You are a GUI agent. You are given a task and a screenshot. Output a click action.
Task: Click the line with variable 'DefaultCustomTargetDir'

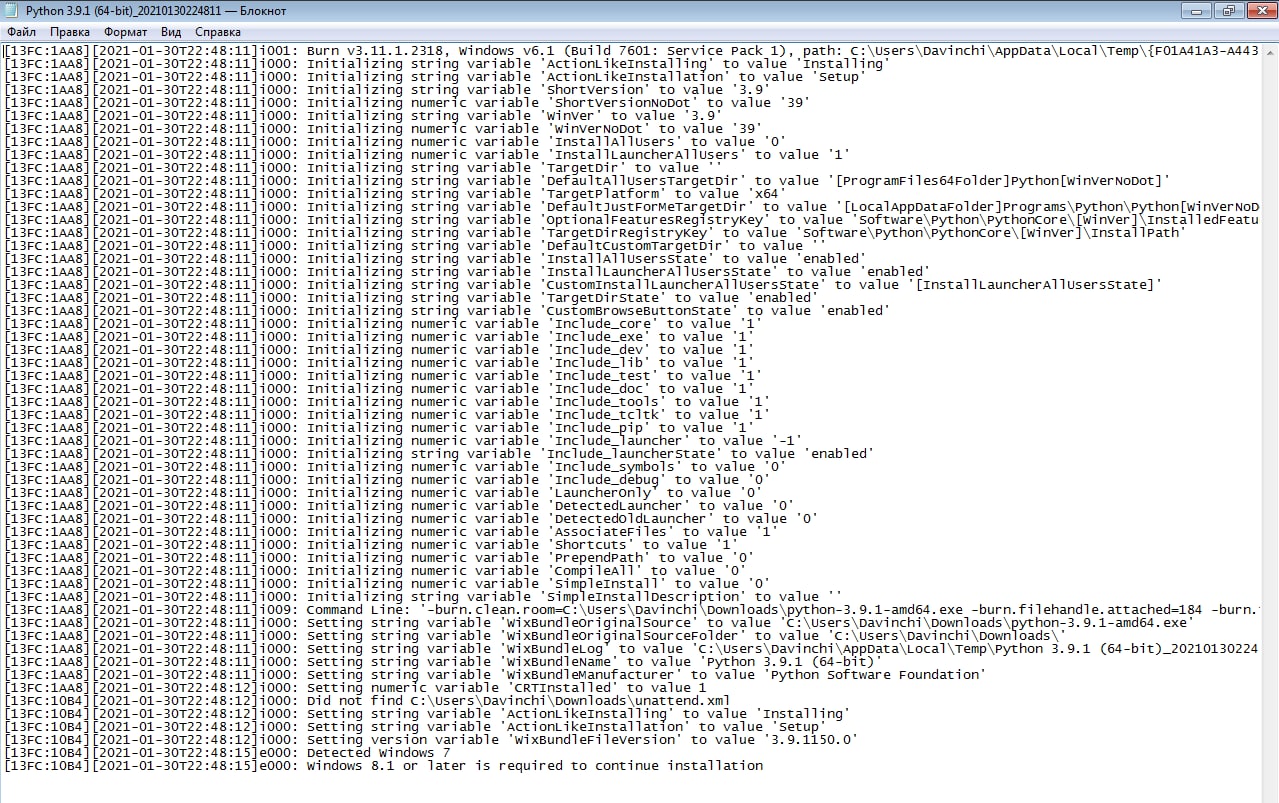tap(415, 245)
